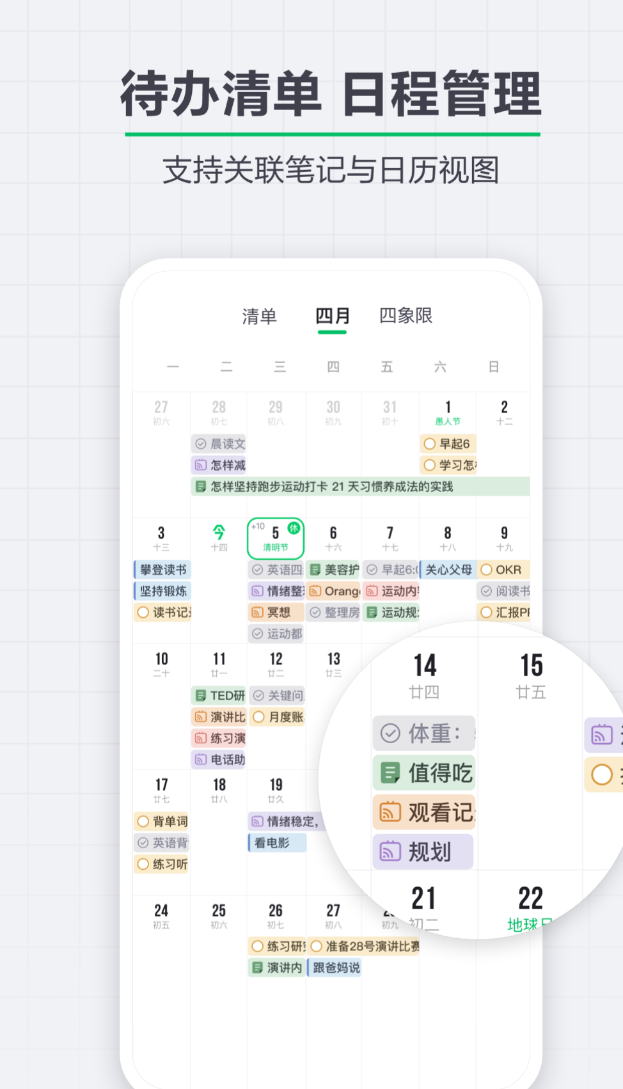Select day 15 廿五 in magnified view

[531, 675]
